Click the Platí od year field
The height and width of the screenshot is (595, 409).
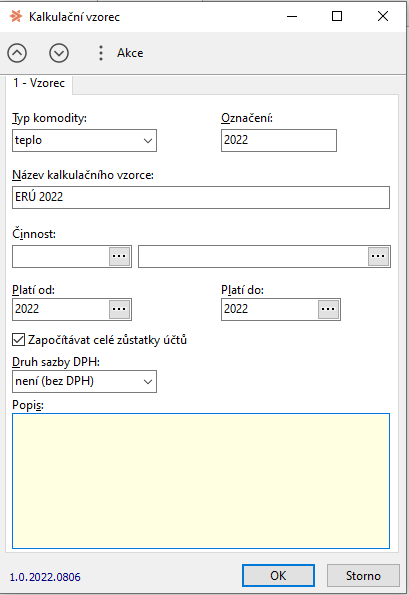pos(61,309)
